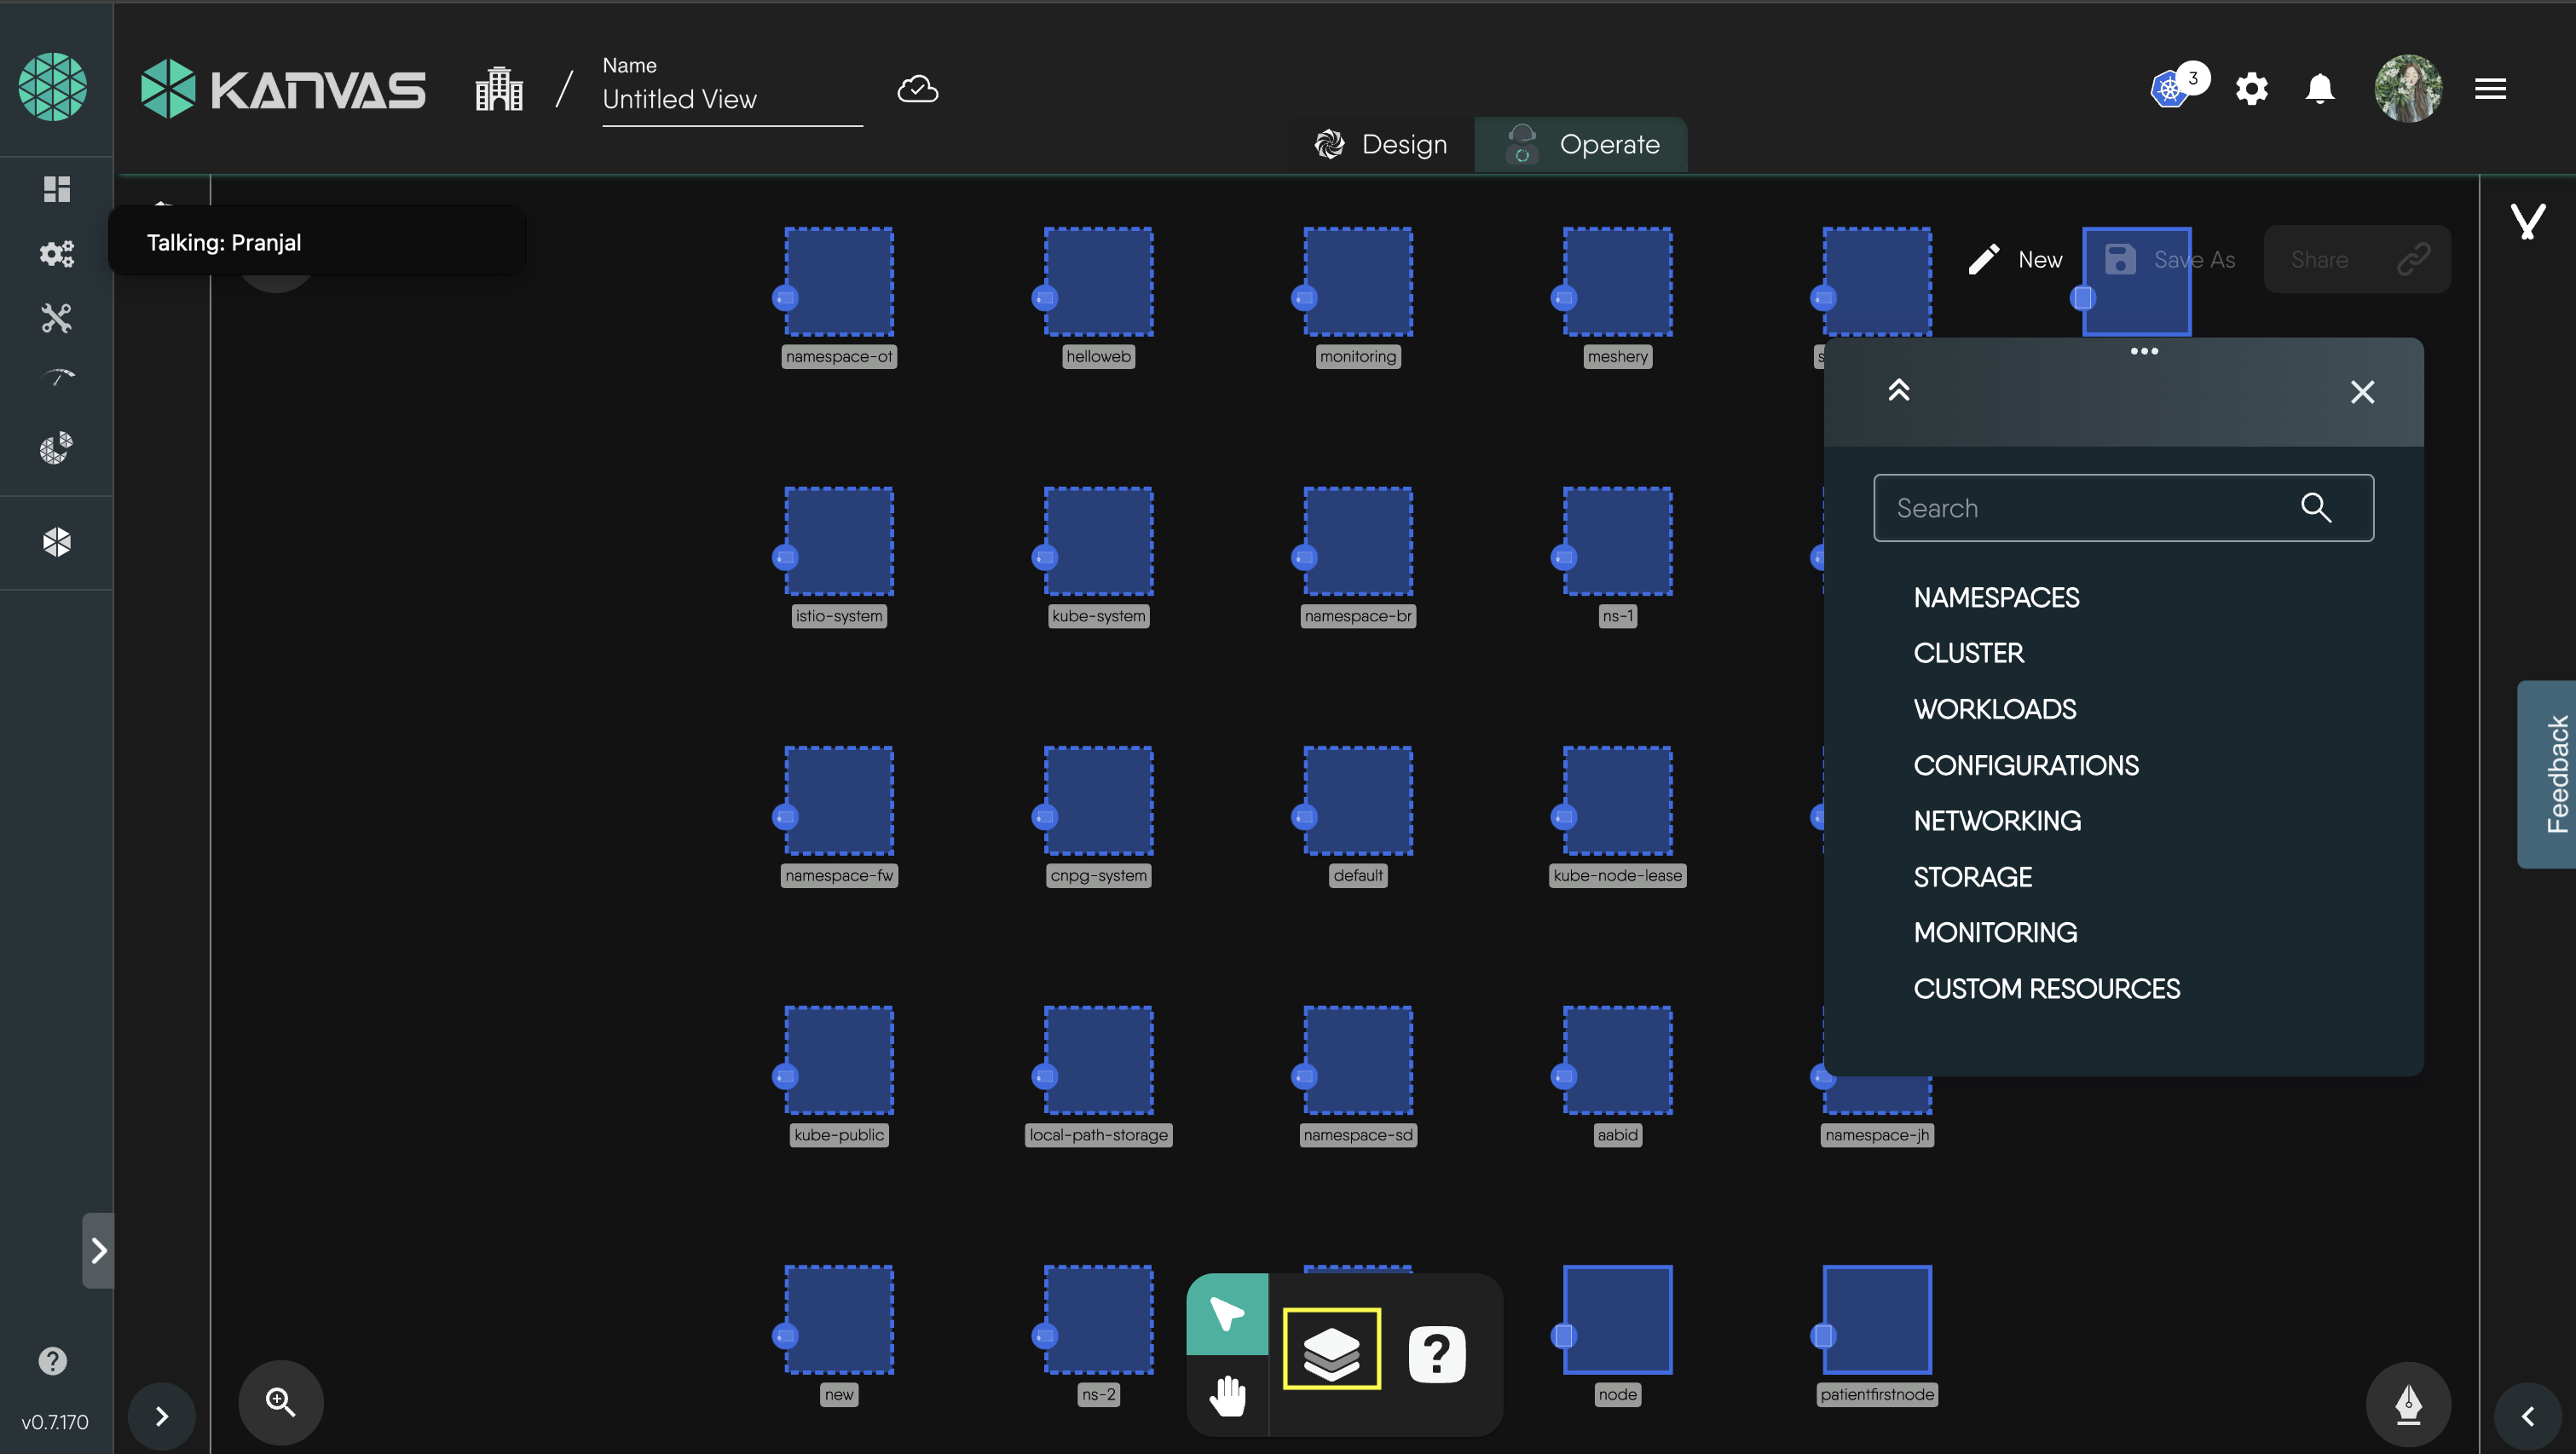
Task: Select the hand pan tool
Action: tap(1227, 1395)
